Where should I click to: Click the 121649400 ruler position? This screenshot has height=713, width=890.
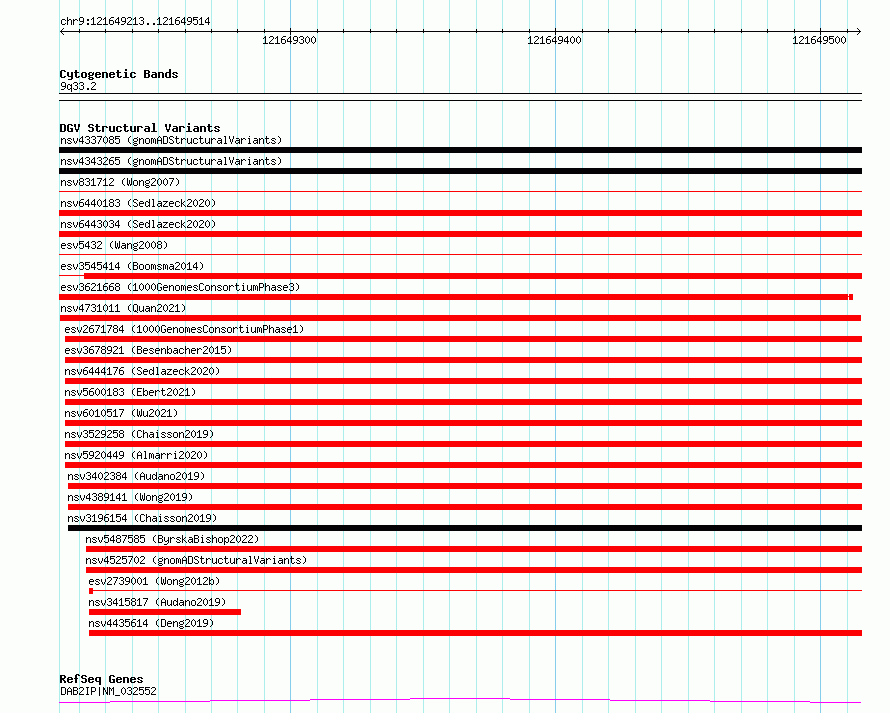[555, 40]
